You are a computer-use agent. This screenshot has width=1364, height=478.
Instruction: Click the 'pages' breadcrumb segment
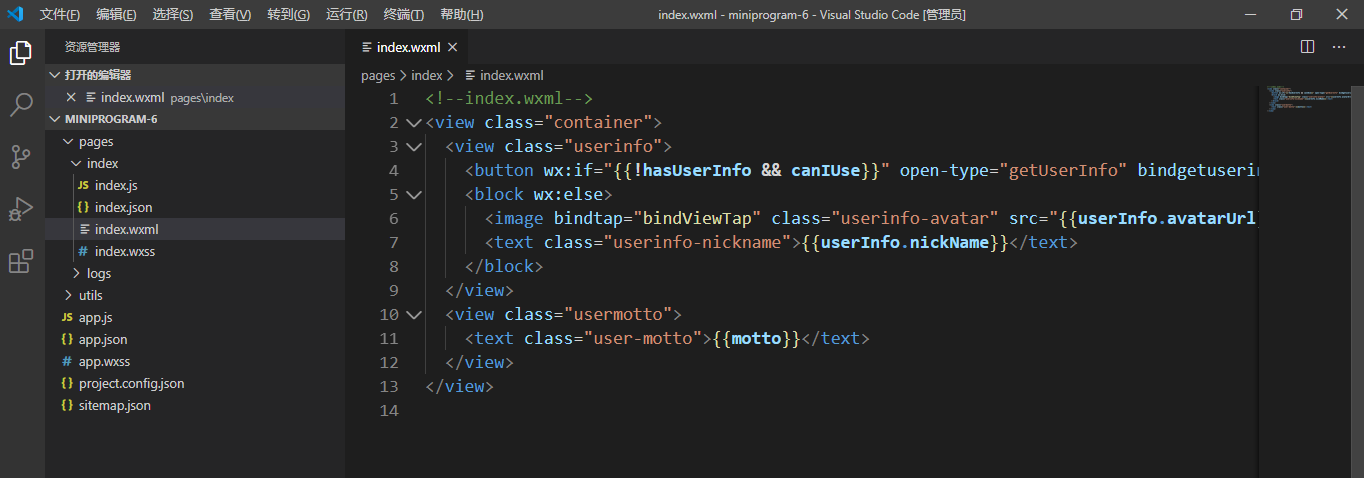tap(378, 75)
